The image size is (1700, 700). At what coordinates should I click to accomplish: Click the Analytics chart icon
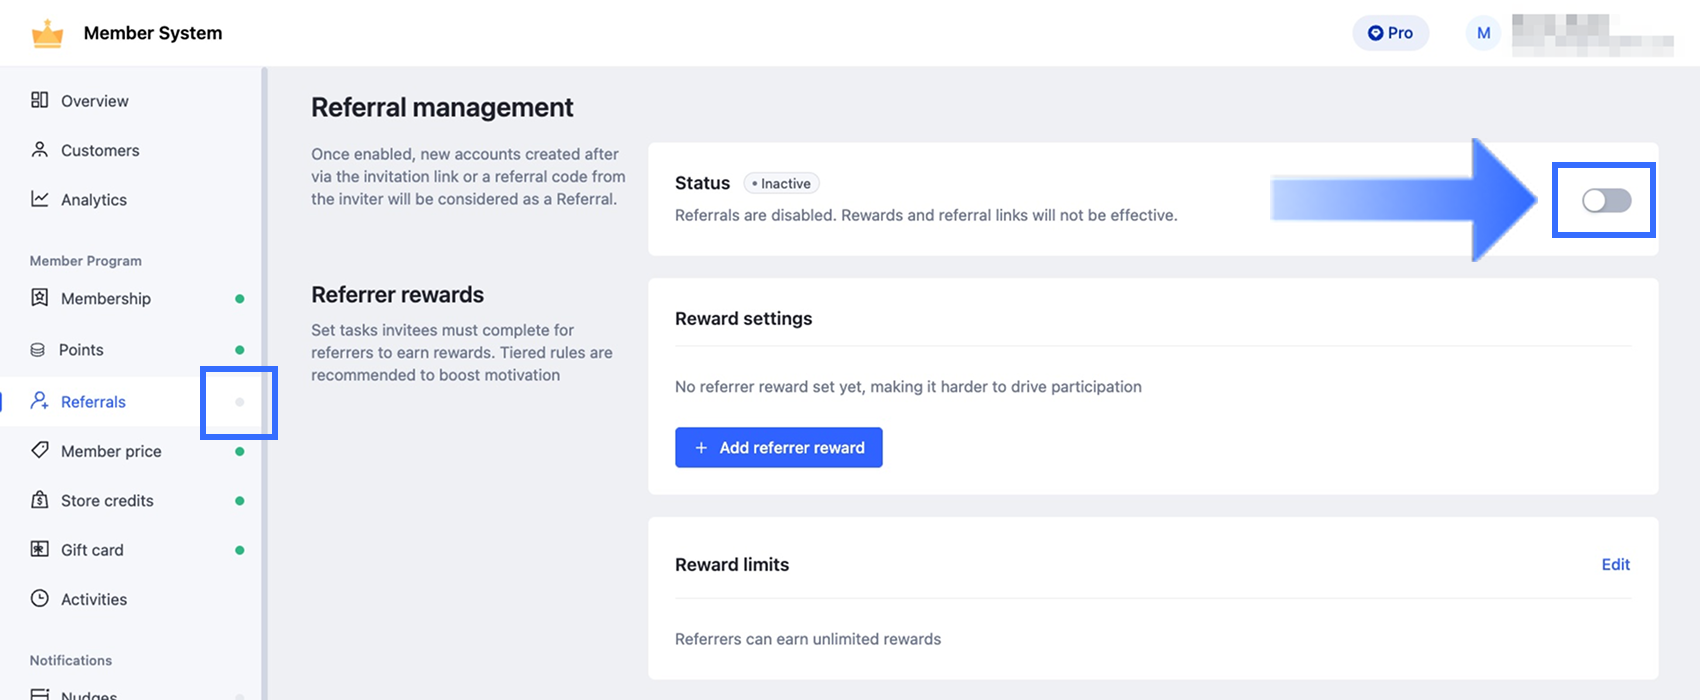40,199
